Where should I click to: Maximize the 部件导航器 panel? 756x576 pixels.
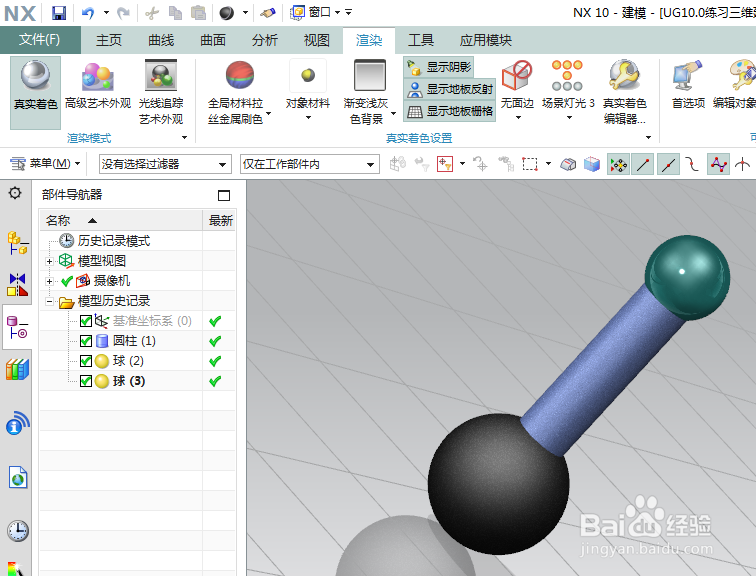click(x=224, y=195)
